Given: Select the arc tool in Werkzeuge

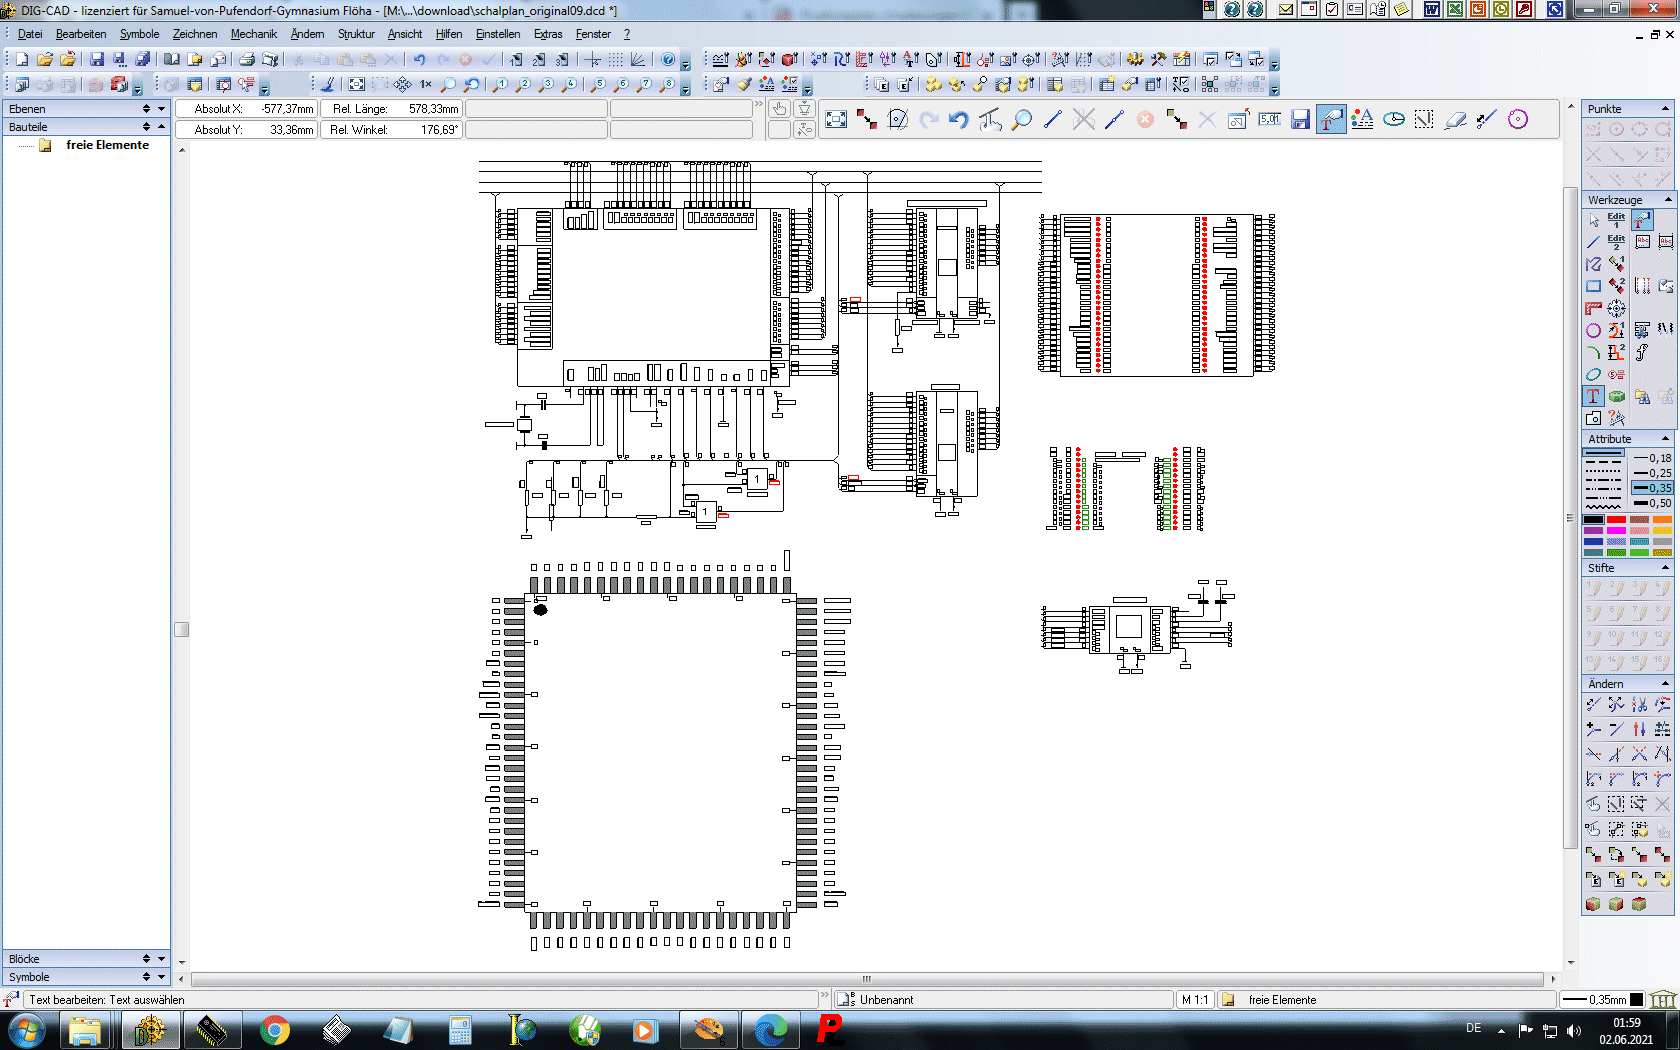Looking at the screenshot, I should point(1594,352).
